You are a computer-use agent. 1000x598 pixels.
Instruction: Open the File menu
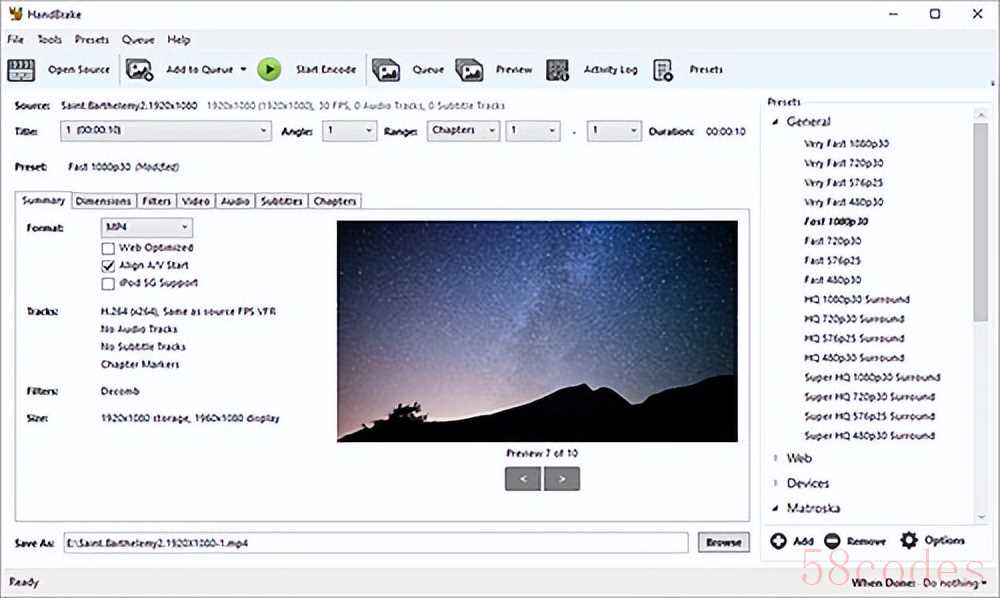(x=15, y=40)
